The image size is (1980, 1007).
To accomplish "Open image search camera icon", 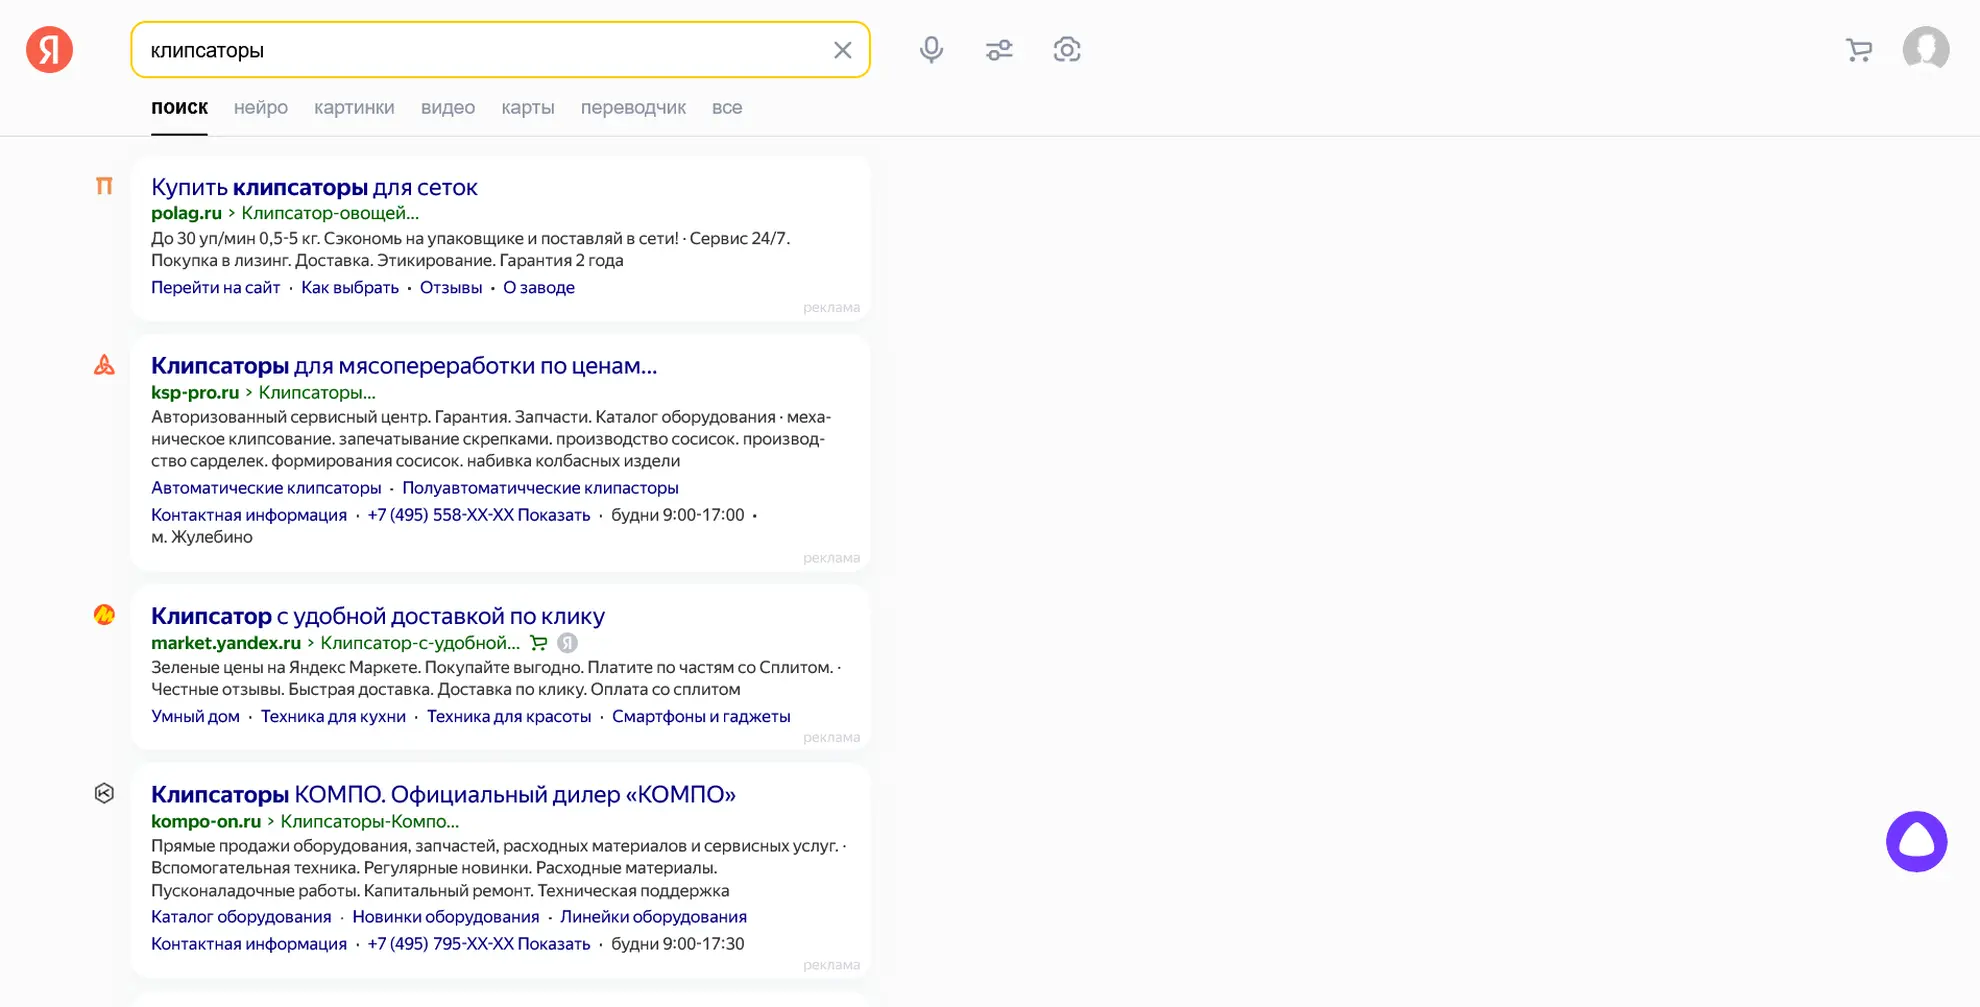I will (1066, 50).
